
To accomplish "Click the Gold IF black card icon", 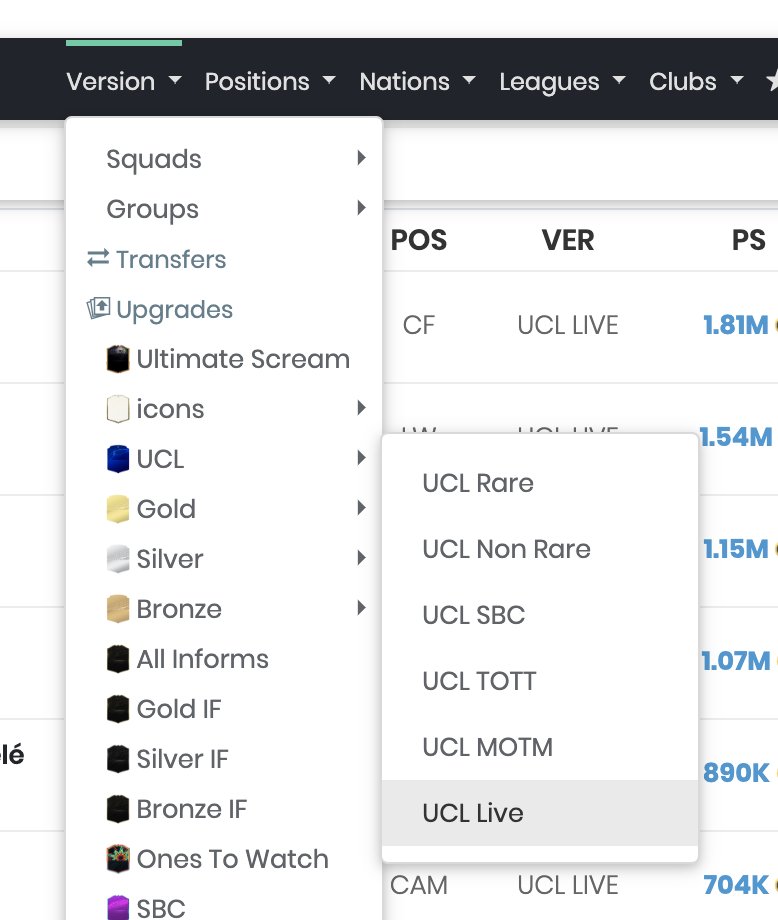I will pyautogui.click(x=118, y=709).
